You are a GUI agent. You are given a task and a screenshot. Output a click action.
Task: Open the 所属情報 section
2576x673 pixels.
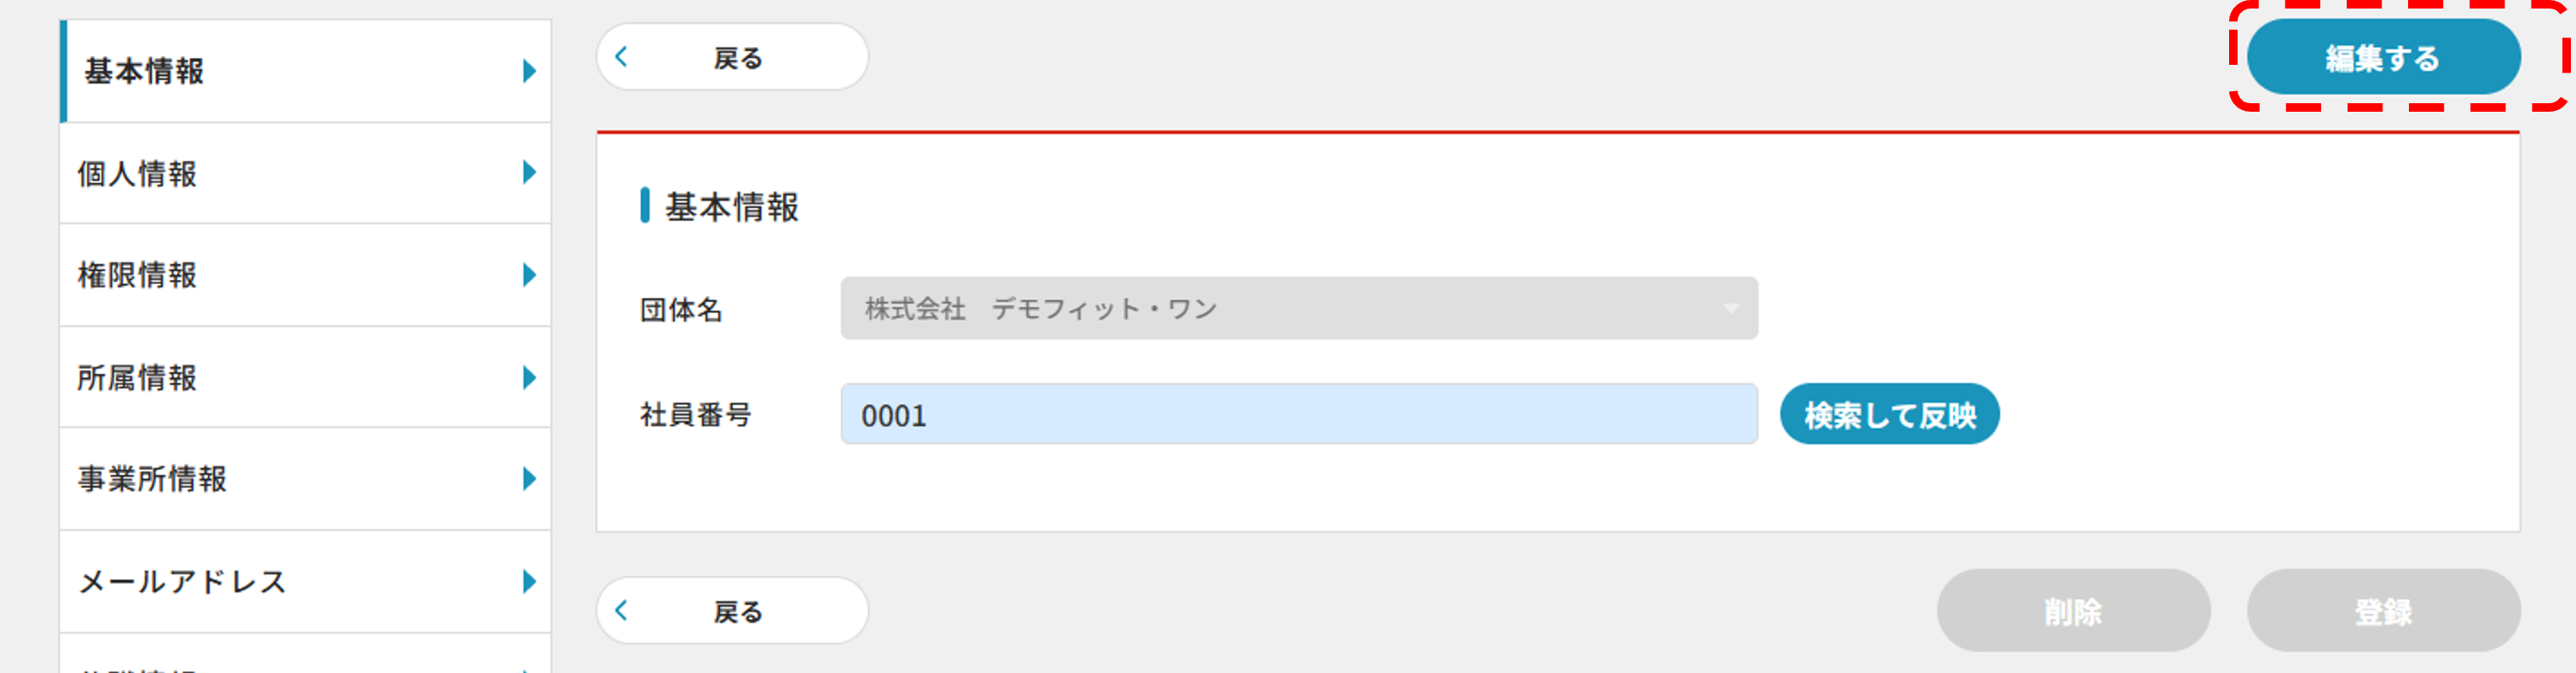pyautogui.click(x=138, y=378)
